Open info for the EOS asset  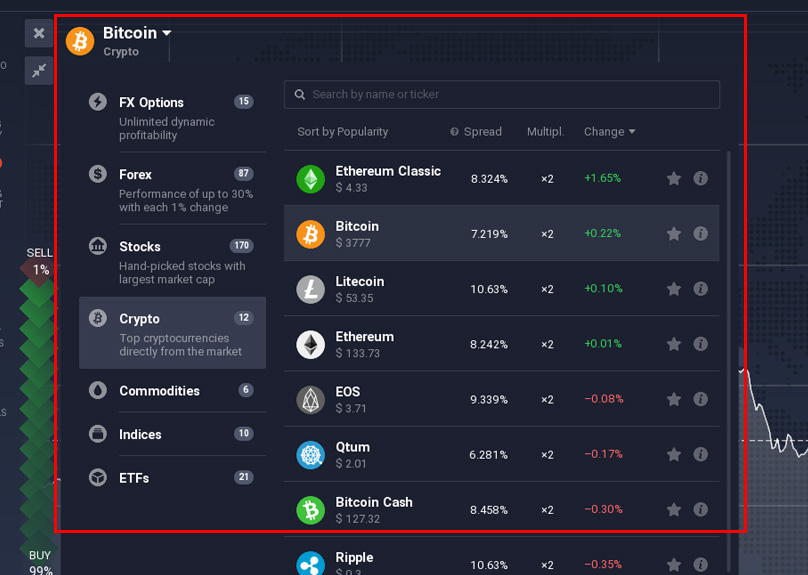701,399
